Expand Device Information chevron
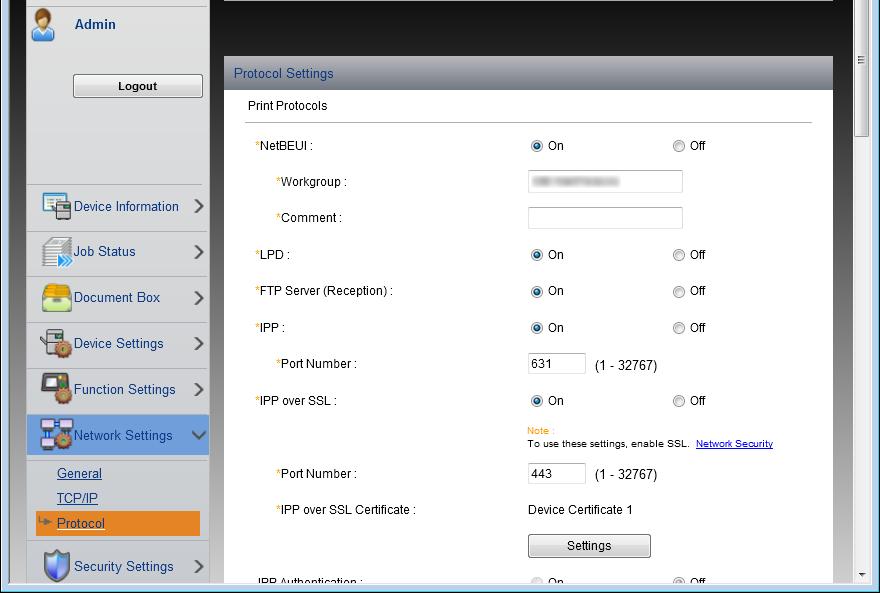Image resolution: width=880 pixels, height=593 pixels. (199, 206)
